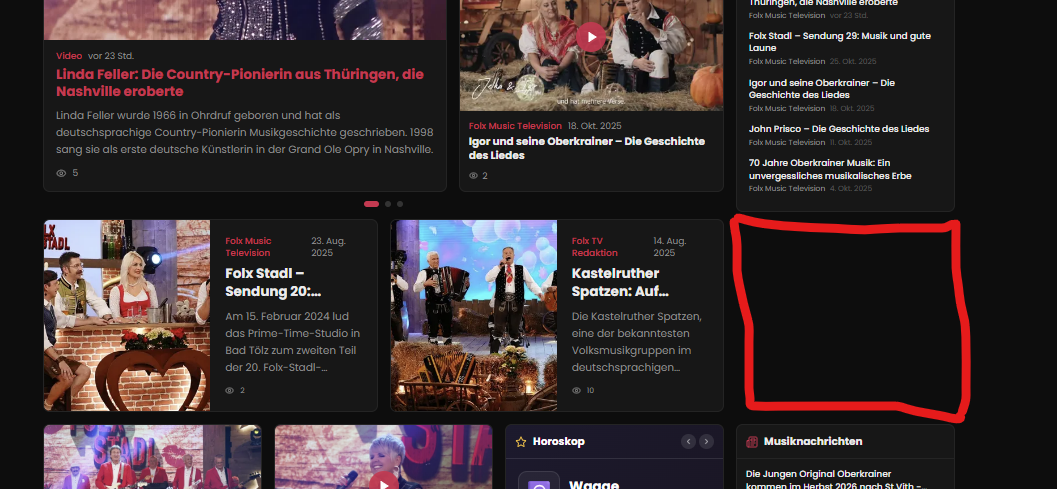Open Folx Stadl – Sendung 20 thumbnail
Image resolution: width=1057 pixels, height=489 pixels.
pyautogui.click(x=127, y=316)
